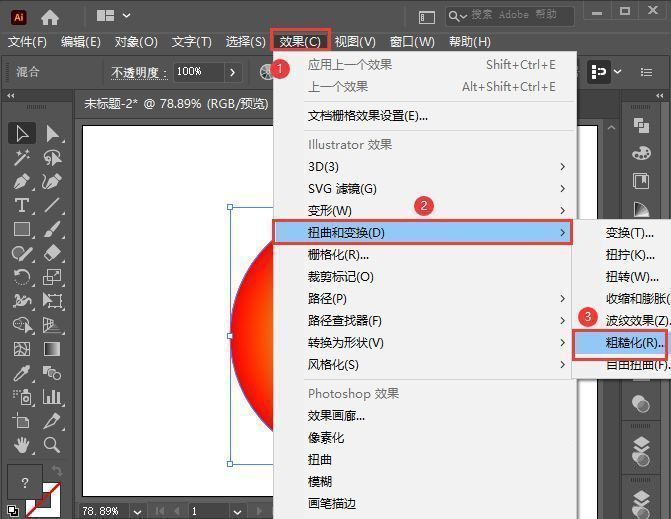The width and height of the screenshot is (671, 519).
Task: Expand the opacity 100% arrow
Action: click(232, 72)
